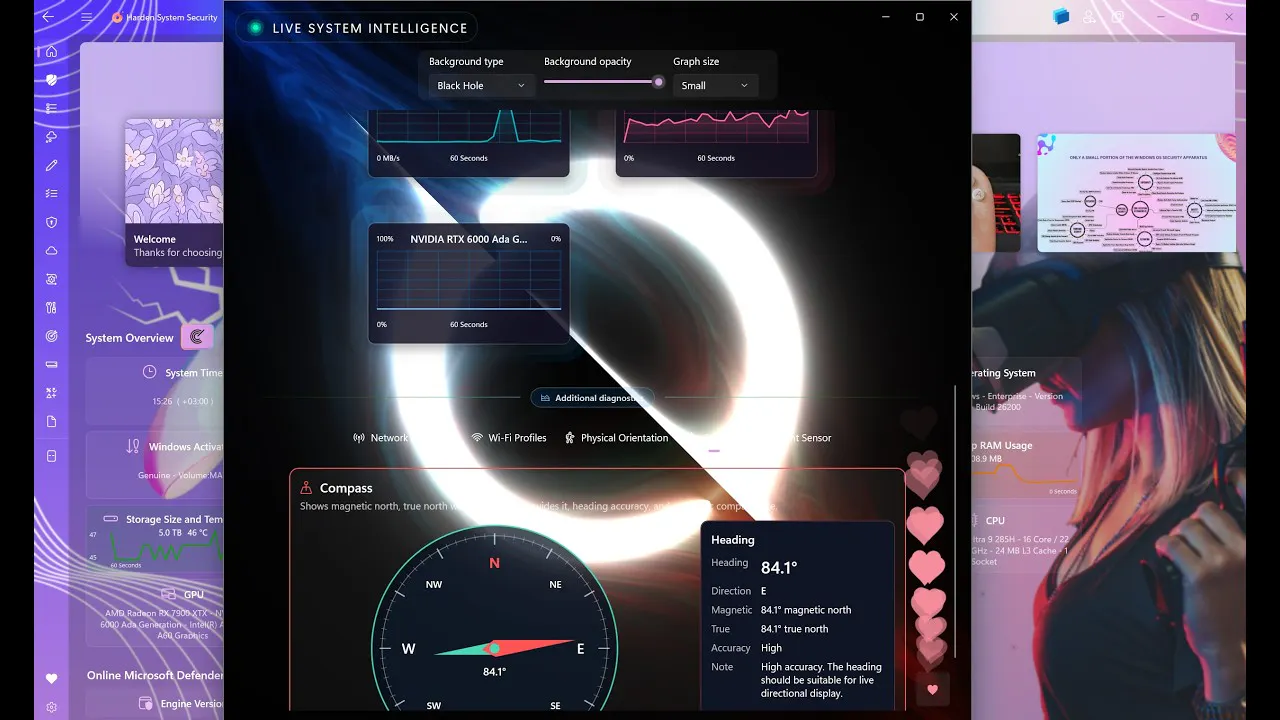Switch to the Wi-Fi Profiles tab
Screen dimensions: 1280x720
click(509, 438)
